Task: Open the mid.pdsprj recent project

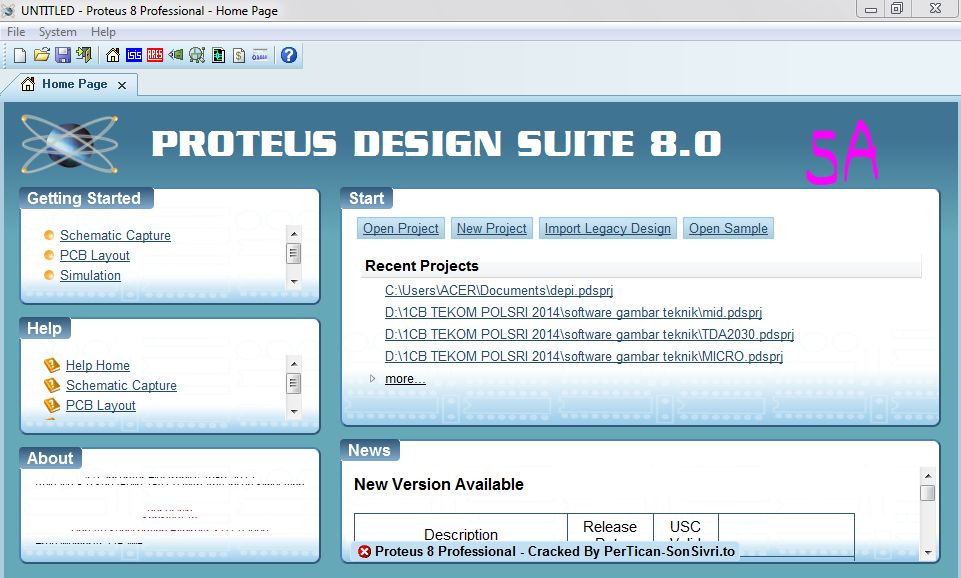Action: (x=573, y=312)
